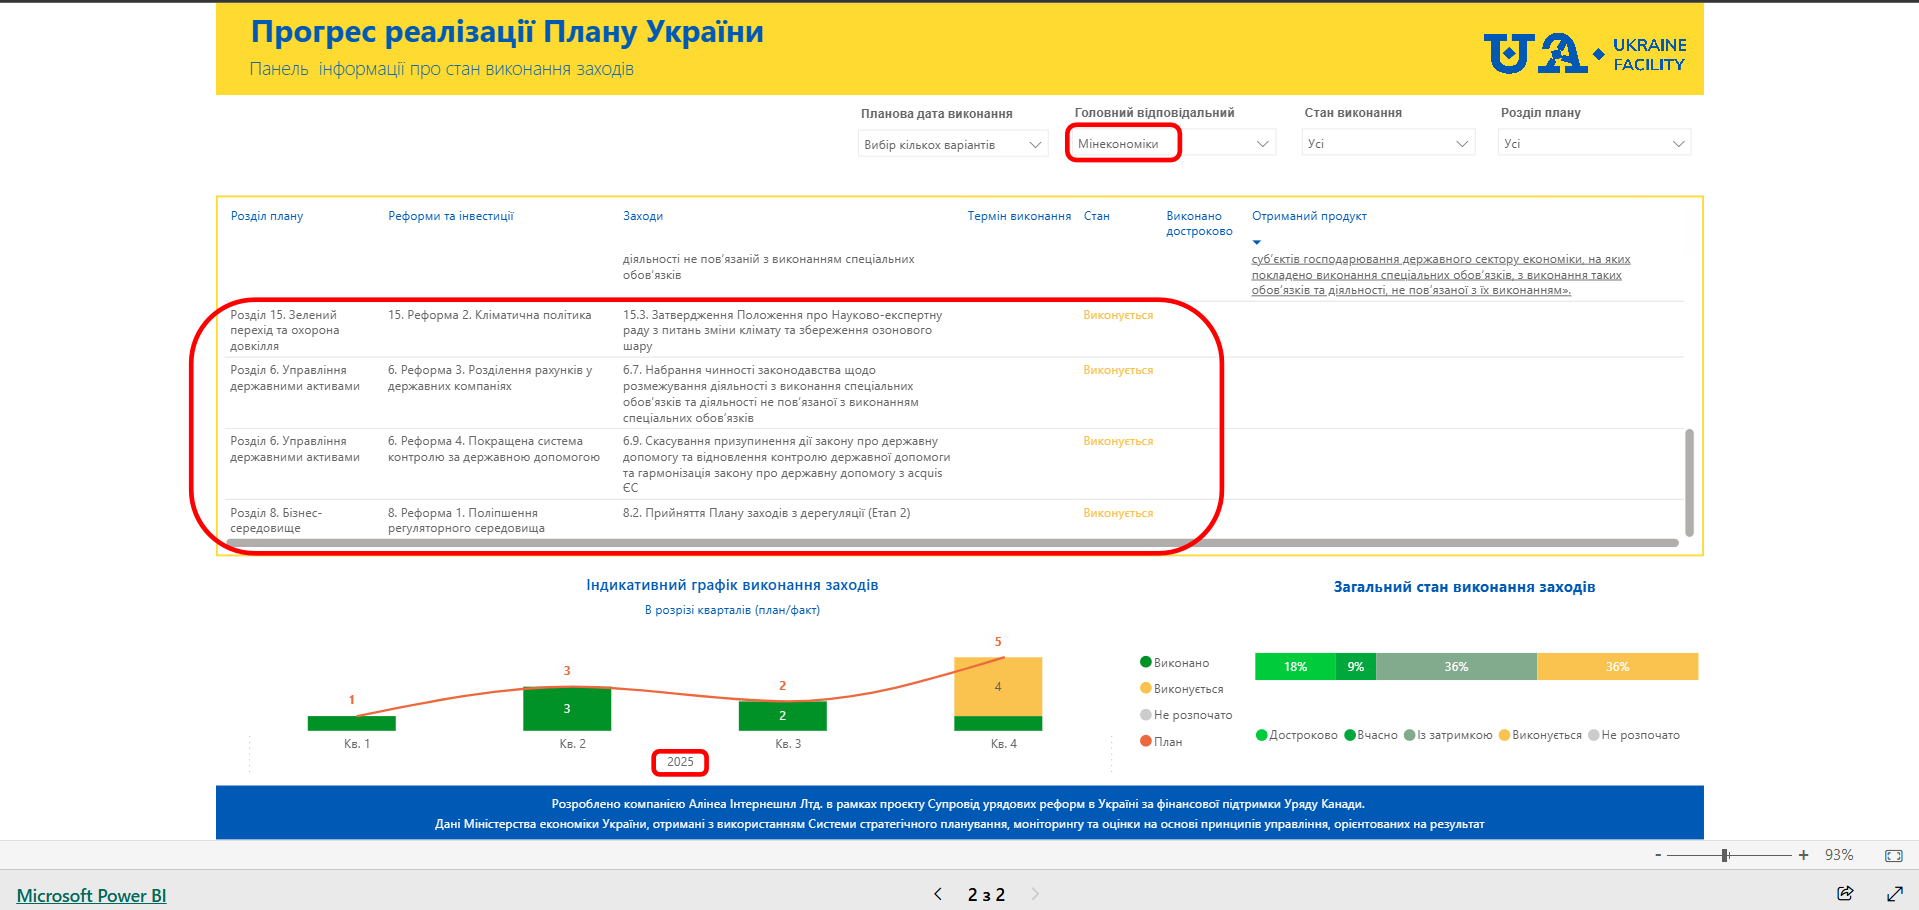Open the share report icon
The image size is (1919, 910).
click(1845, 893)
